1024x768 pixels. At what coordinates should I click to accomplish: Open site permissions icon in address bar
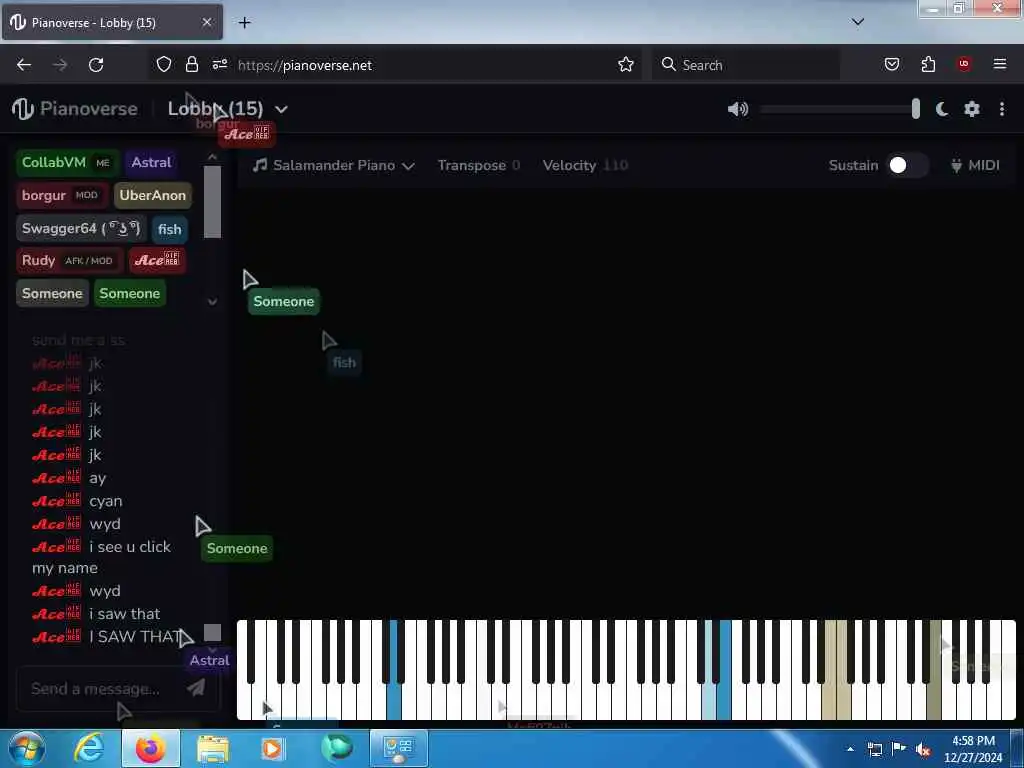coord(219,64)
